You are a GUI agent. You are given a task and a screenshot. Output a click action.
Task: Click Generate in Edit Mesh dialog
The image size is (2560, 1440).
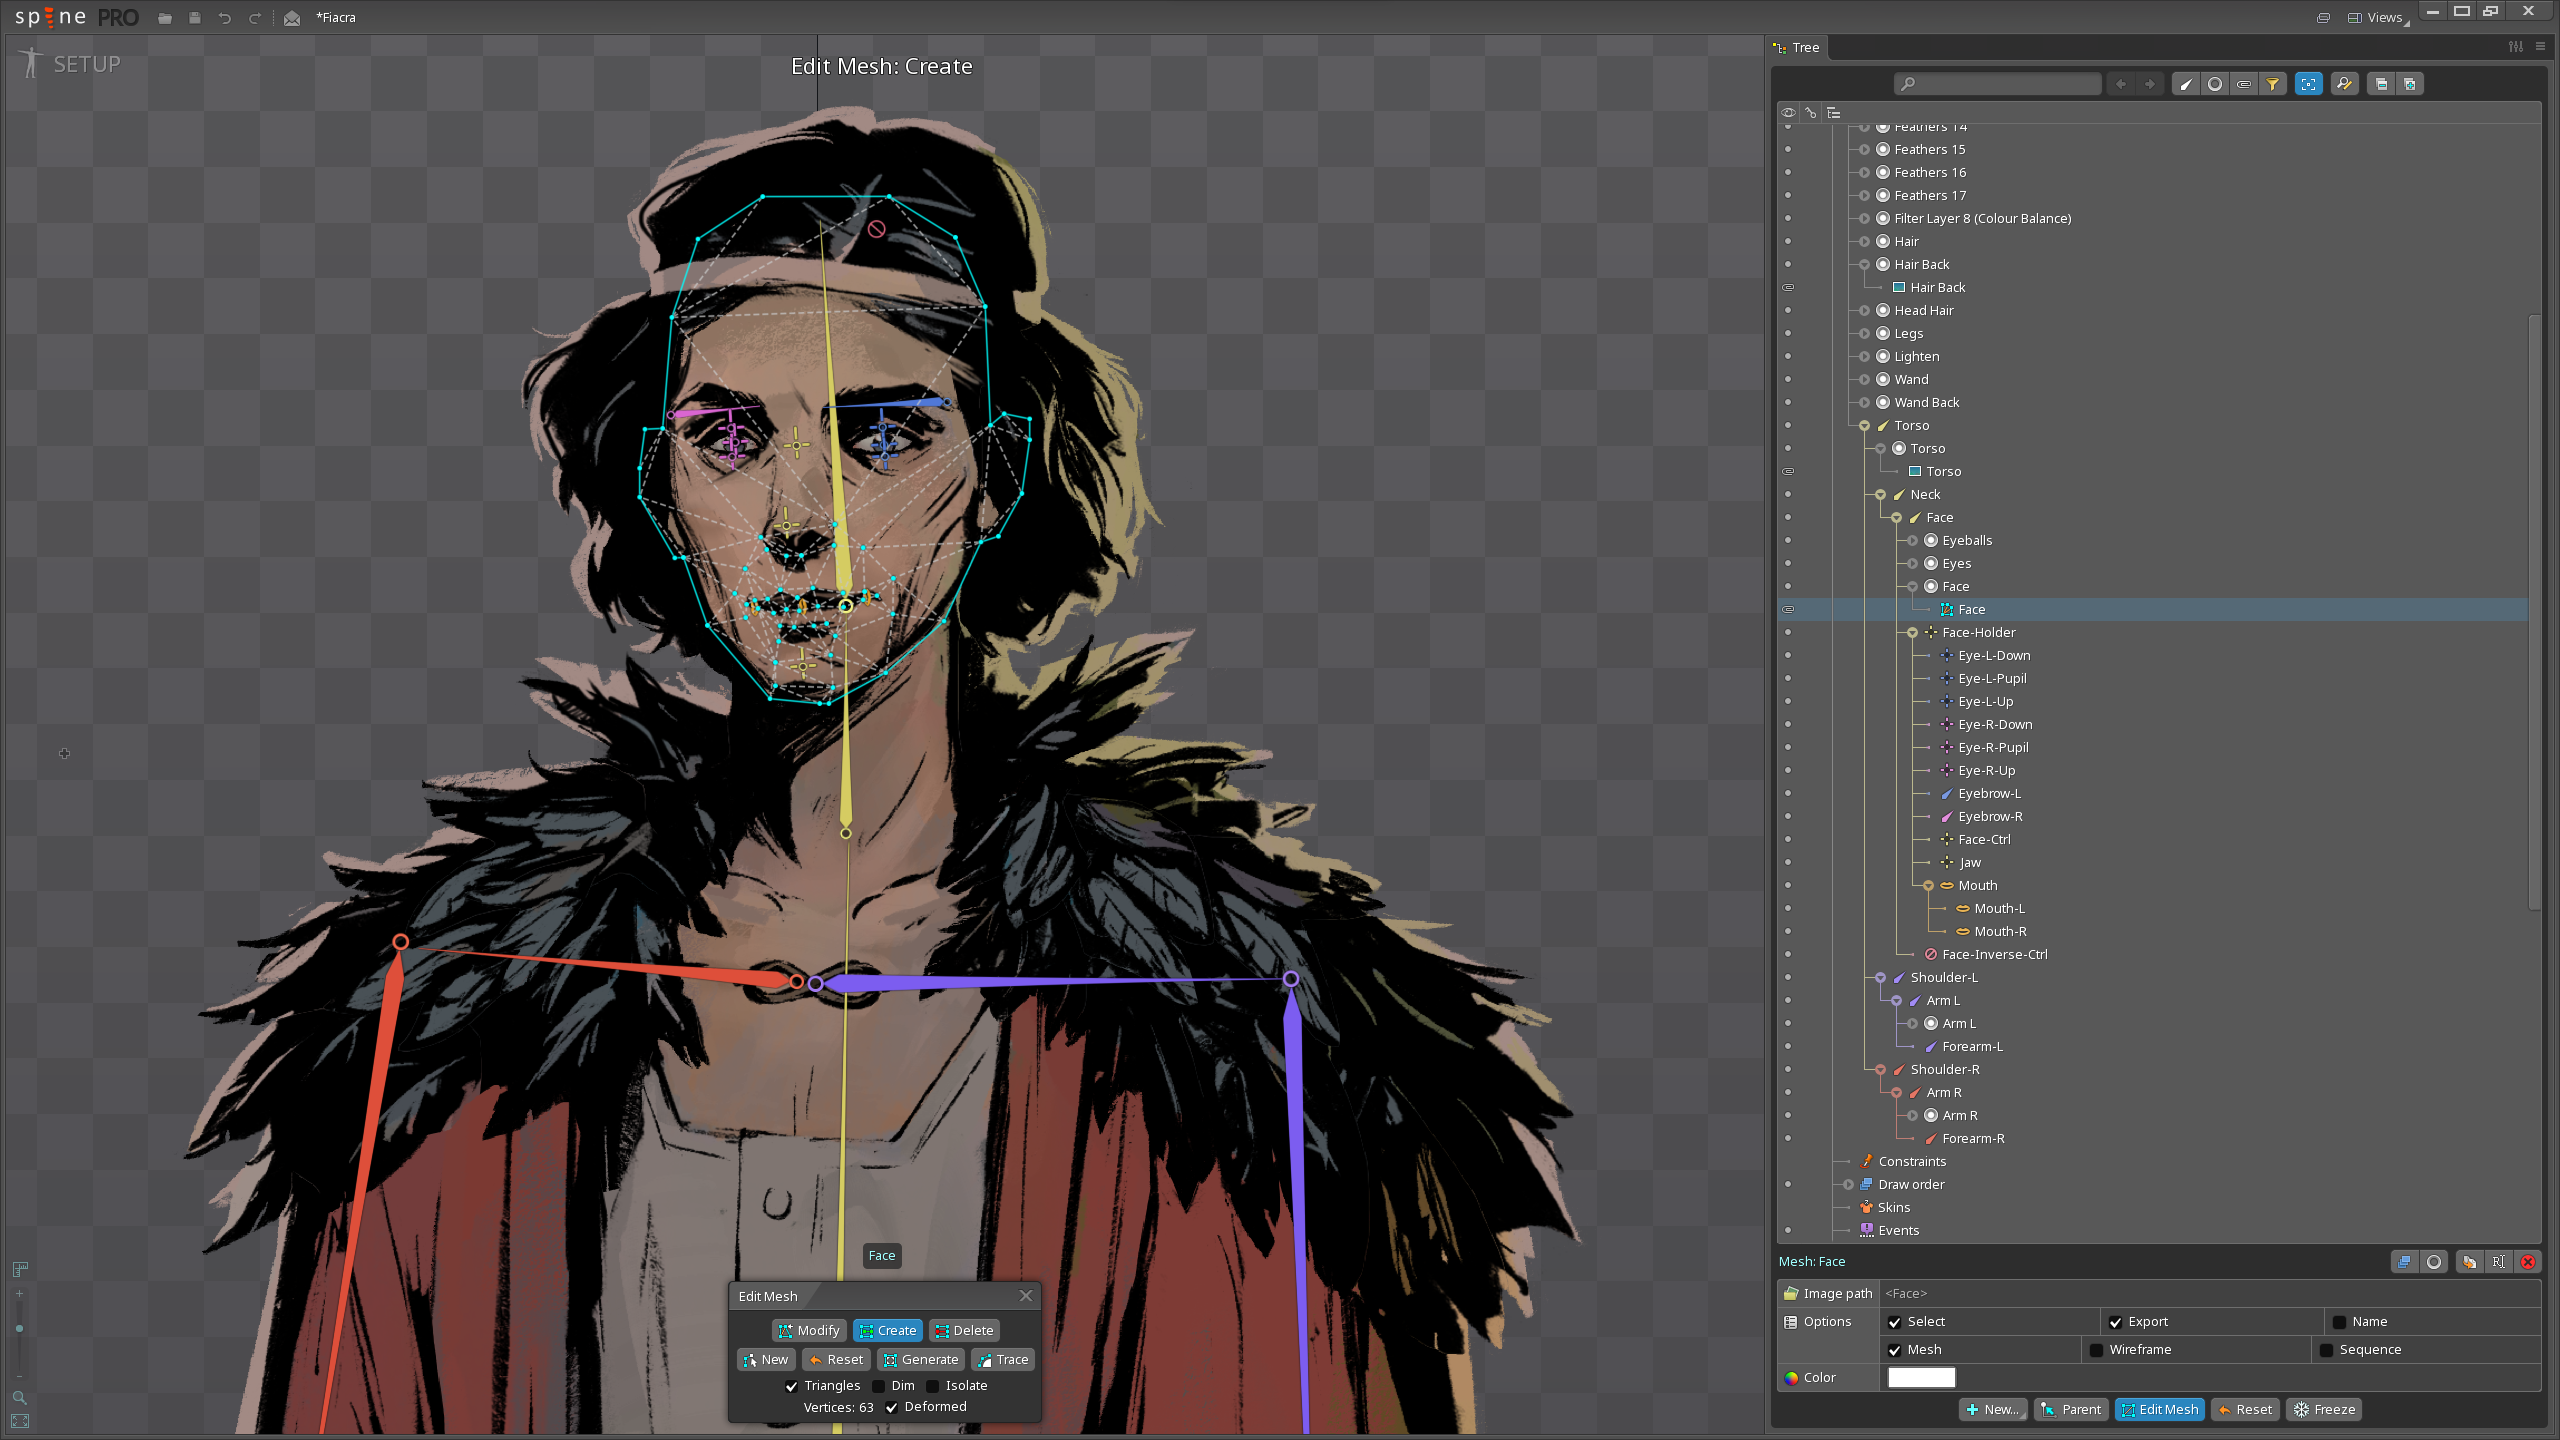(921, 1360)
